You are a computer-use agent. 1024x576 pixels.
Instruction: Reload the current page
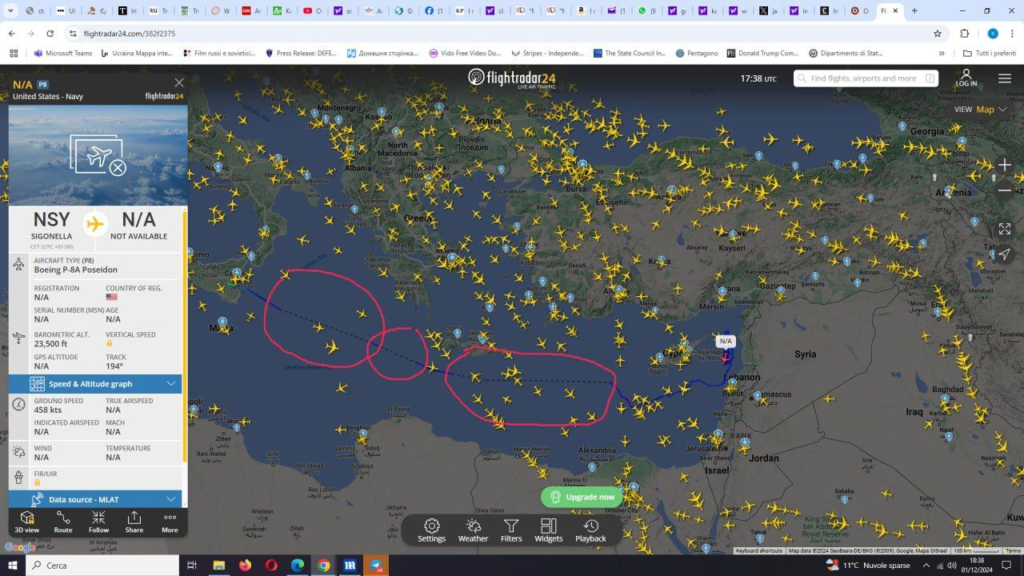pos(50,33)
